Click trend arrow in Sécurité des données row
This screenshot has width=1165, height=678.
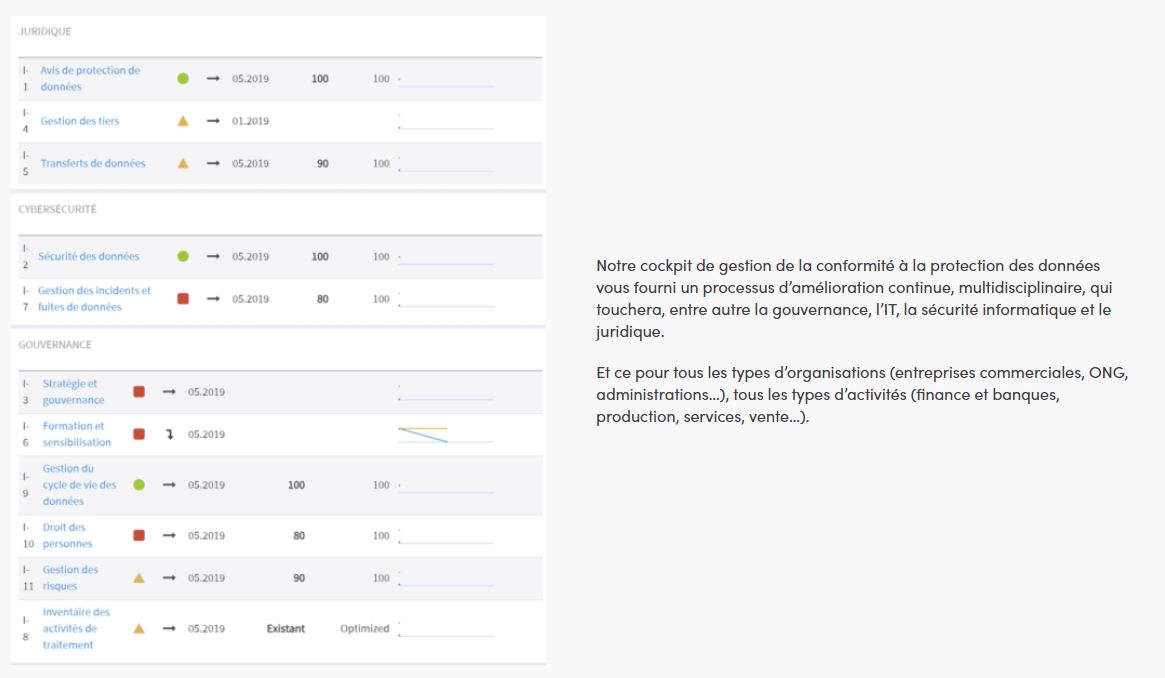(x=213, y=256)
